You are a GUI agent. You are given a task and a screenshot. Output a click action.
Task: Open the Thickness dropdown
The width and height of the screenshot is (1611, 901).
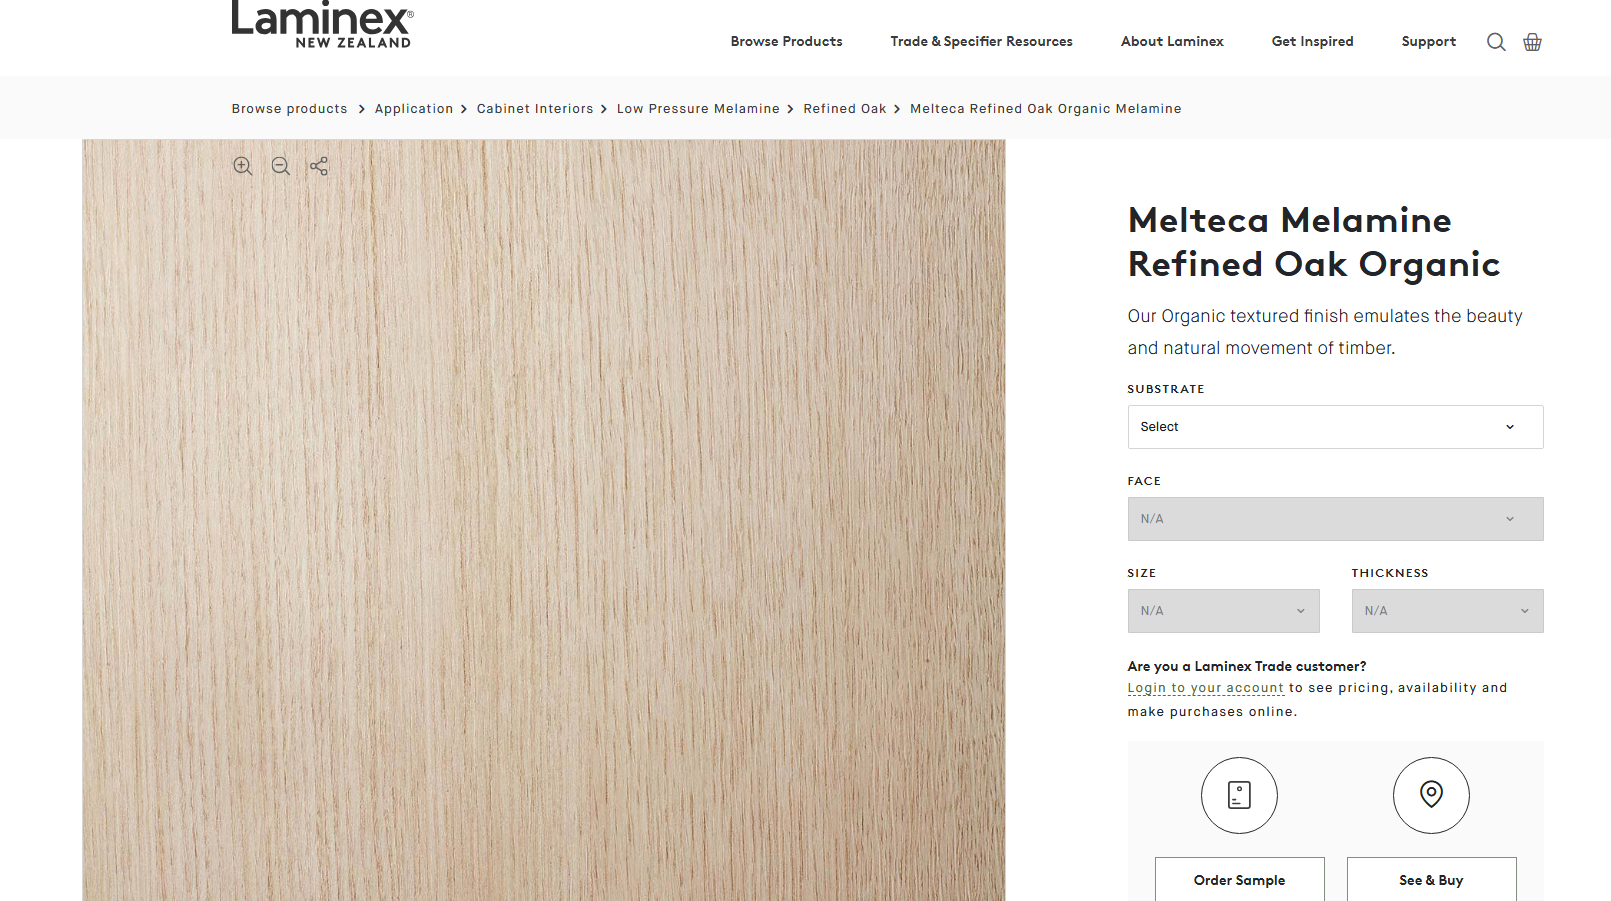pyautogui.click(x=1447, y=611)
